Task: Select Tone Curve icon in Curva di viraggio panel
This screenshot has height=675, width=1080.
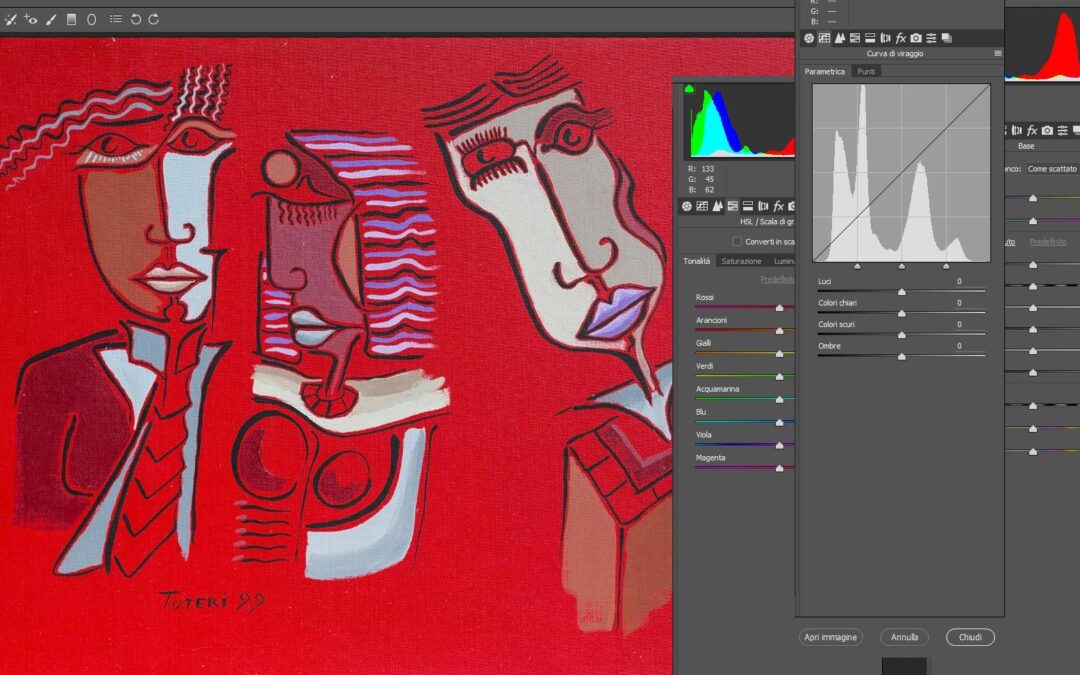Action: (x=824, y=39)
